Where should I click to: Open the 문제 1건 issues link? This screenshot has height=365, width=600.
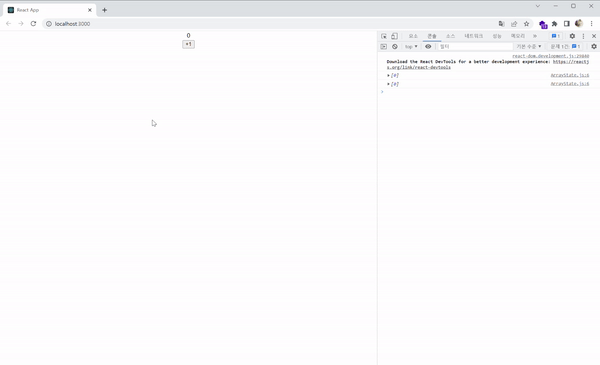566,47
